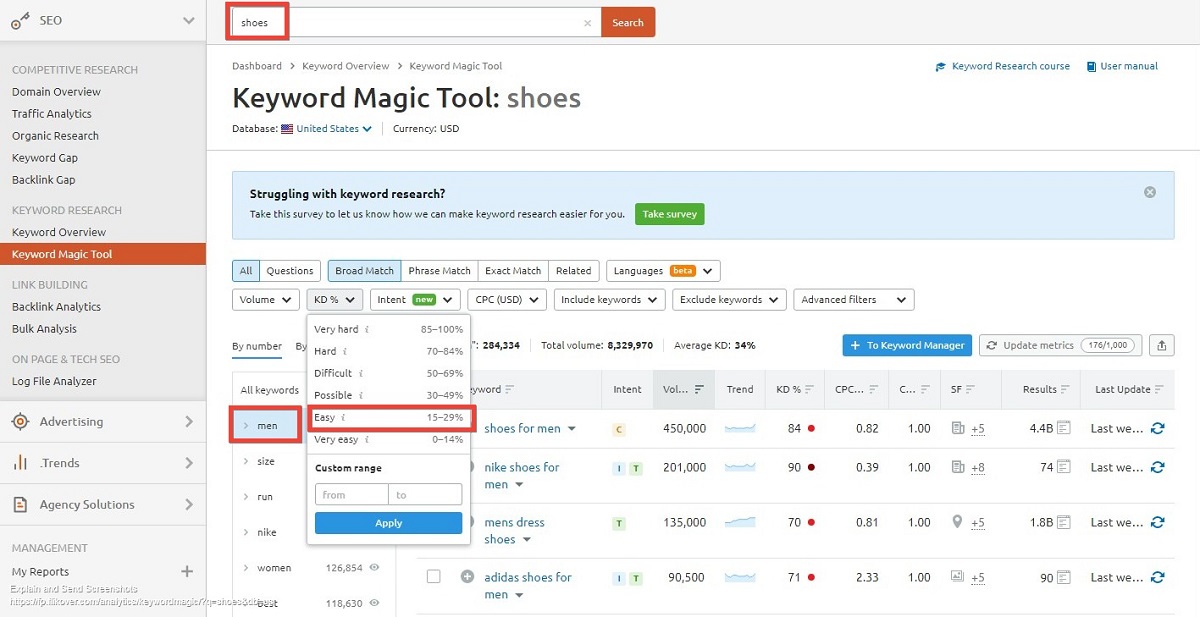
Task: Click To Keyword Manager button
Action: click(907, 345)
